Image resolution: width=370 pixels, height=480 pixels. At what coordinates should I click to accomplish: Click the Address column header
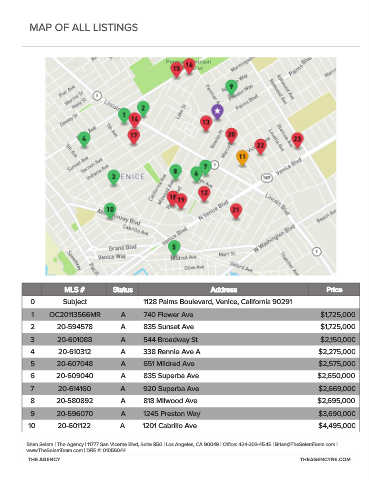[x=224, y=290]
